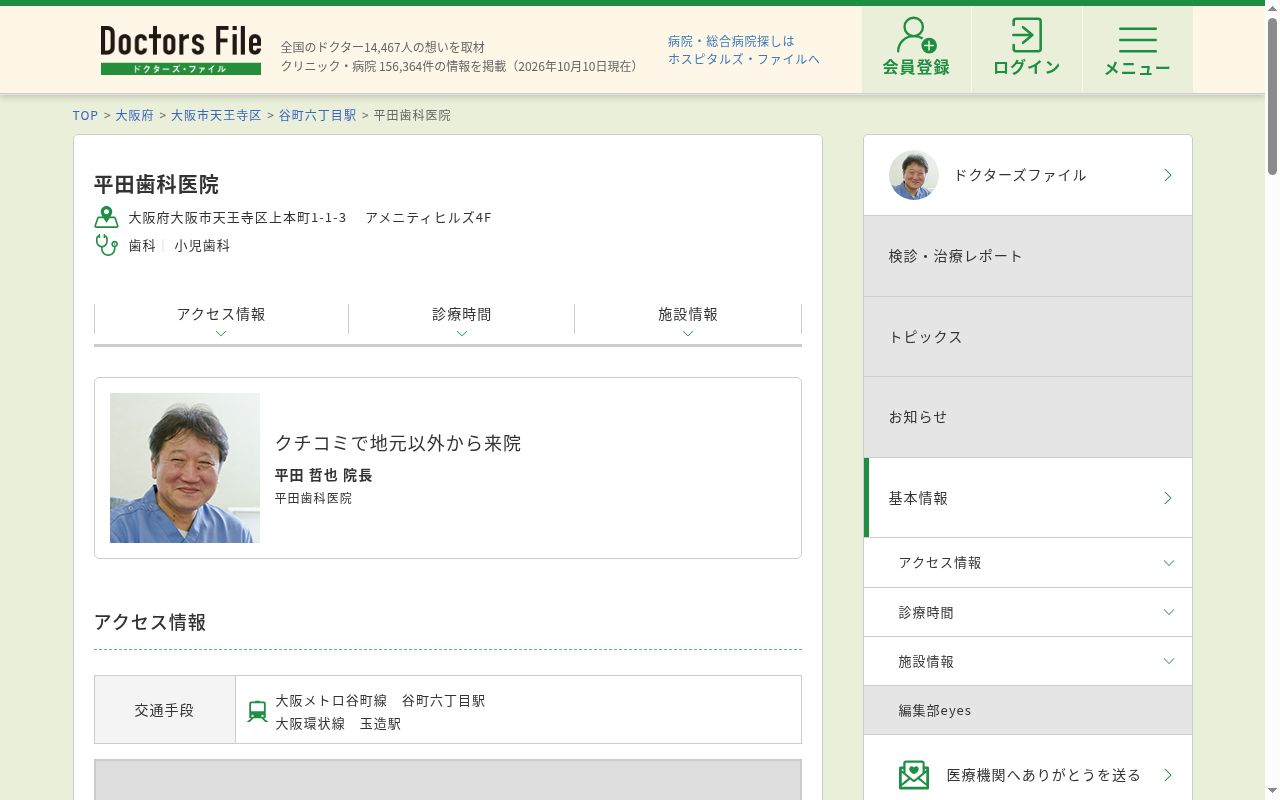Open ドクターズファイル sidebar label
Screen dimensions: 1280x800
click(1020, 175)
